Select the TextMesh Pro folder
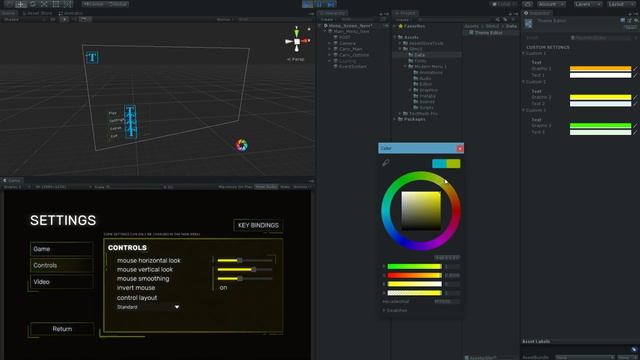 point(423,113)
